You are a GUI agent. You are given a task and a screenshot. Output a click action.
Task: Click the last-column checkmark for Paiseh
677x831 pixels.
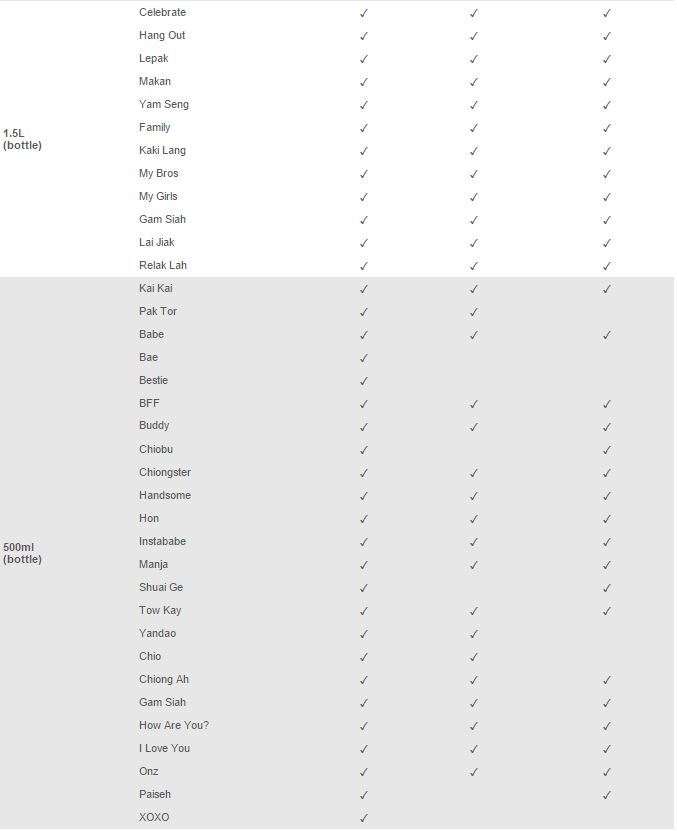click(x=606, y=795)
